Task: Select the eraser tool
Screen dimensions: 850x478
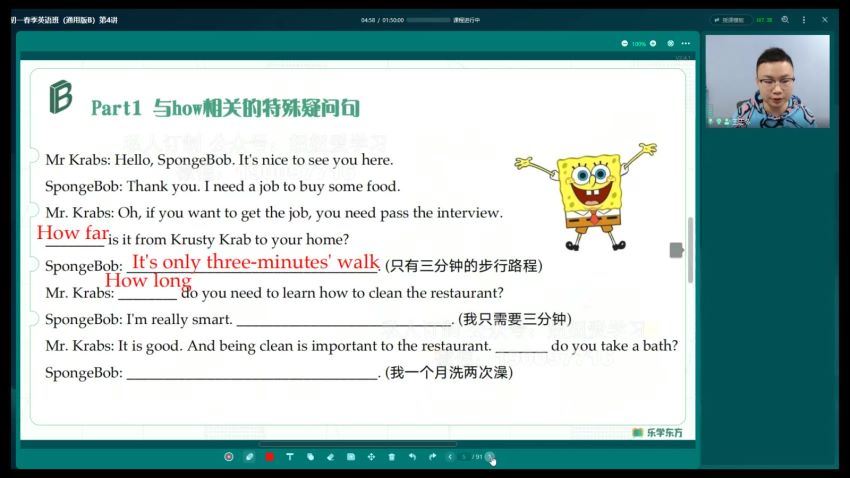Action: 330,457
